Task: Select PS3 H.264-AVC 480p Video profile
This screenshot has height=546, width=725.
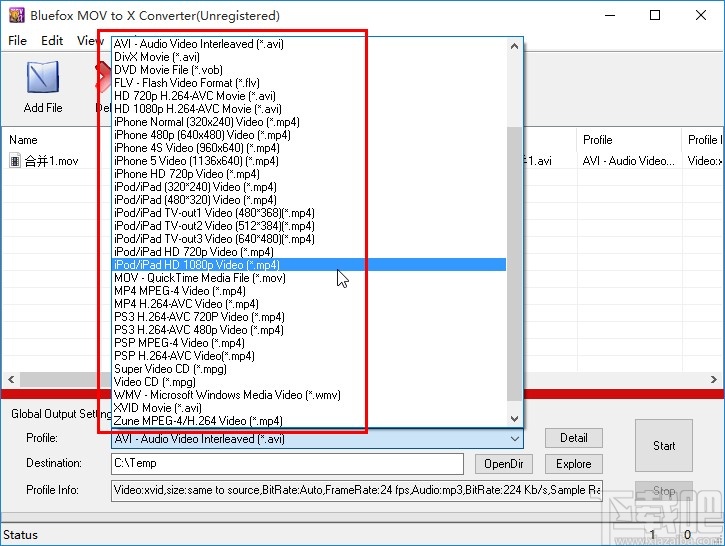Action: pyautogui.click(x=309, y=330)
